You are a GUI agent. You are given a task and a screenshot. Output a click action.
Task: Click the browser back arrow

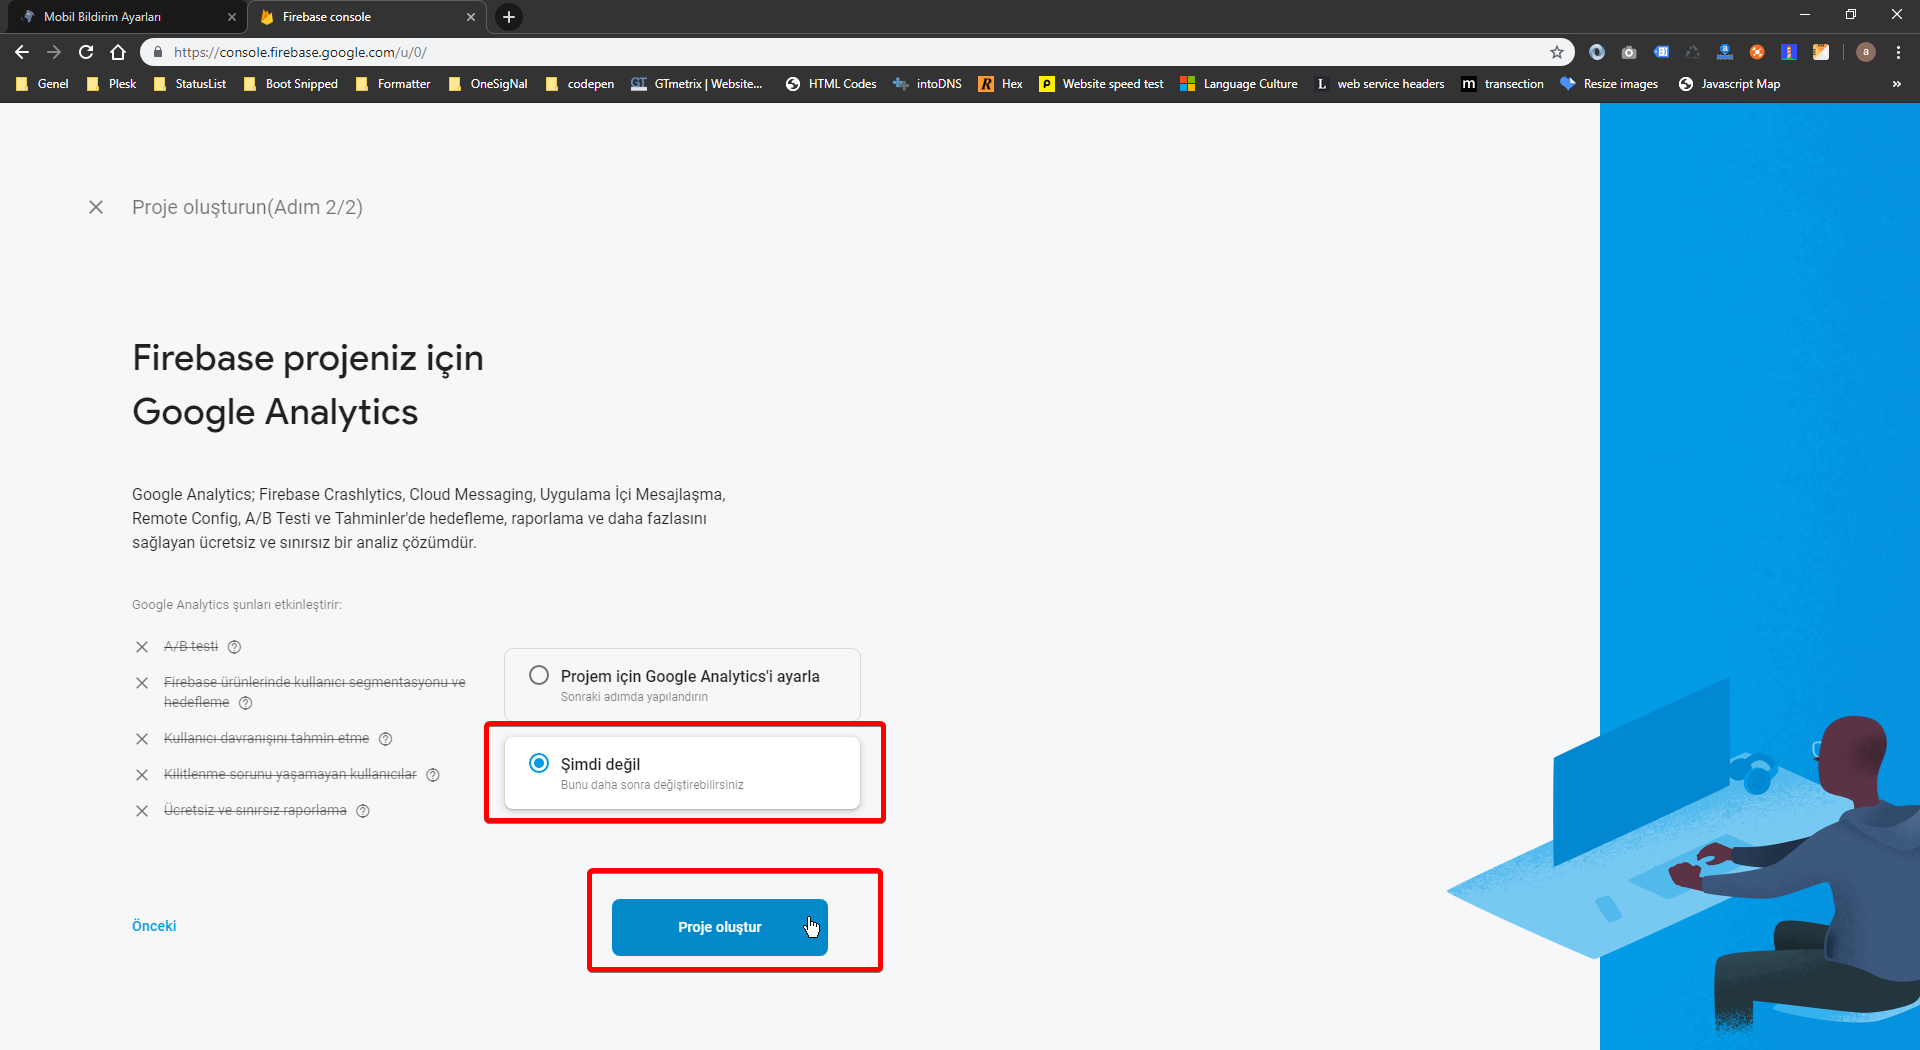(22, 52)
